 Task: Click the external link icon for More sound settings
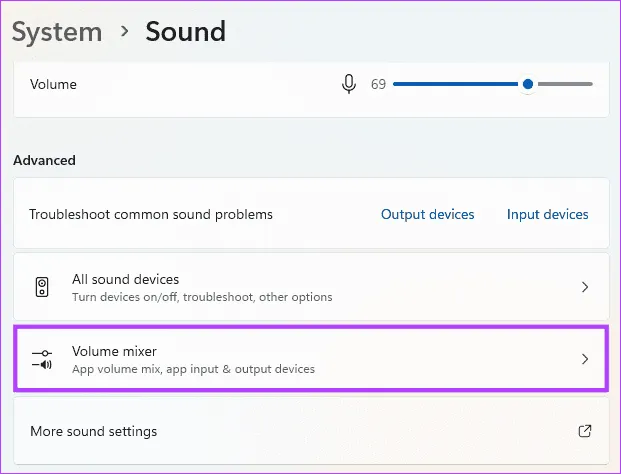[x=585, y=431]
